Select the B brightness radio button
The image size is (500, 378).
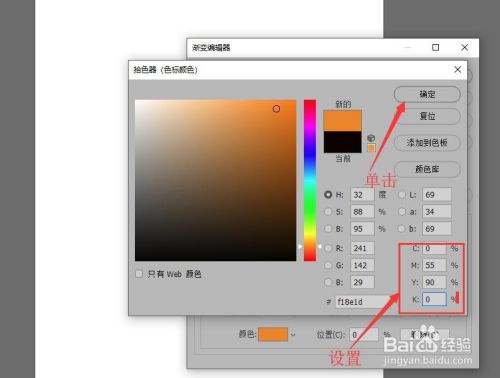click(328, 229)
